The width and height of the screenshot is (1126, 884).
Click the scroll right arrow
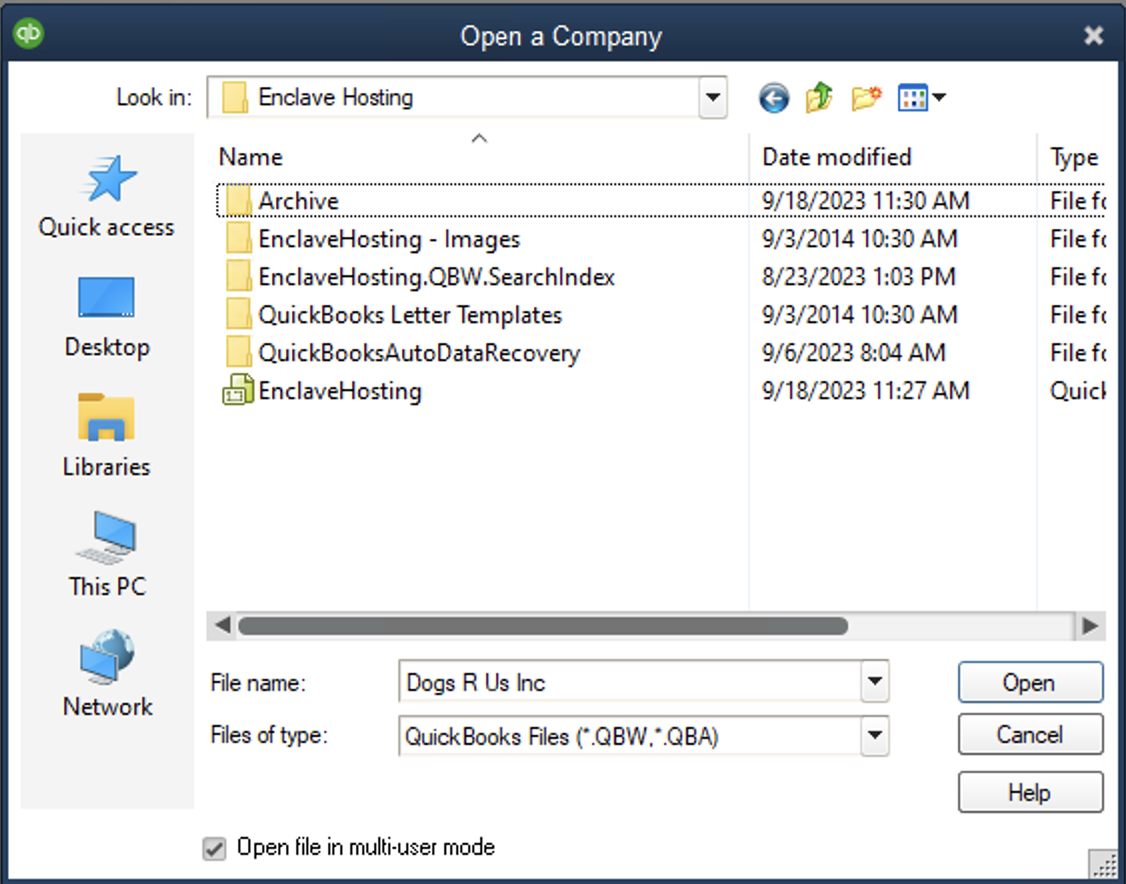tap(1090, 626)
